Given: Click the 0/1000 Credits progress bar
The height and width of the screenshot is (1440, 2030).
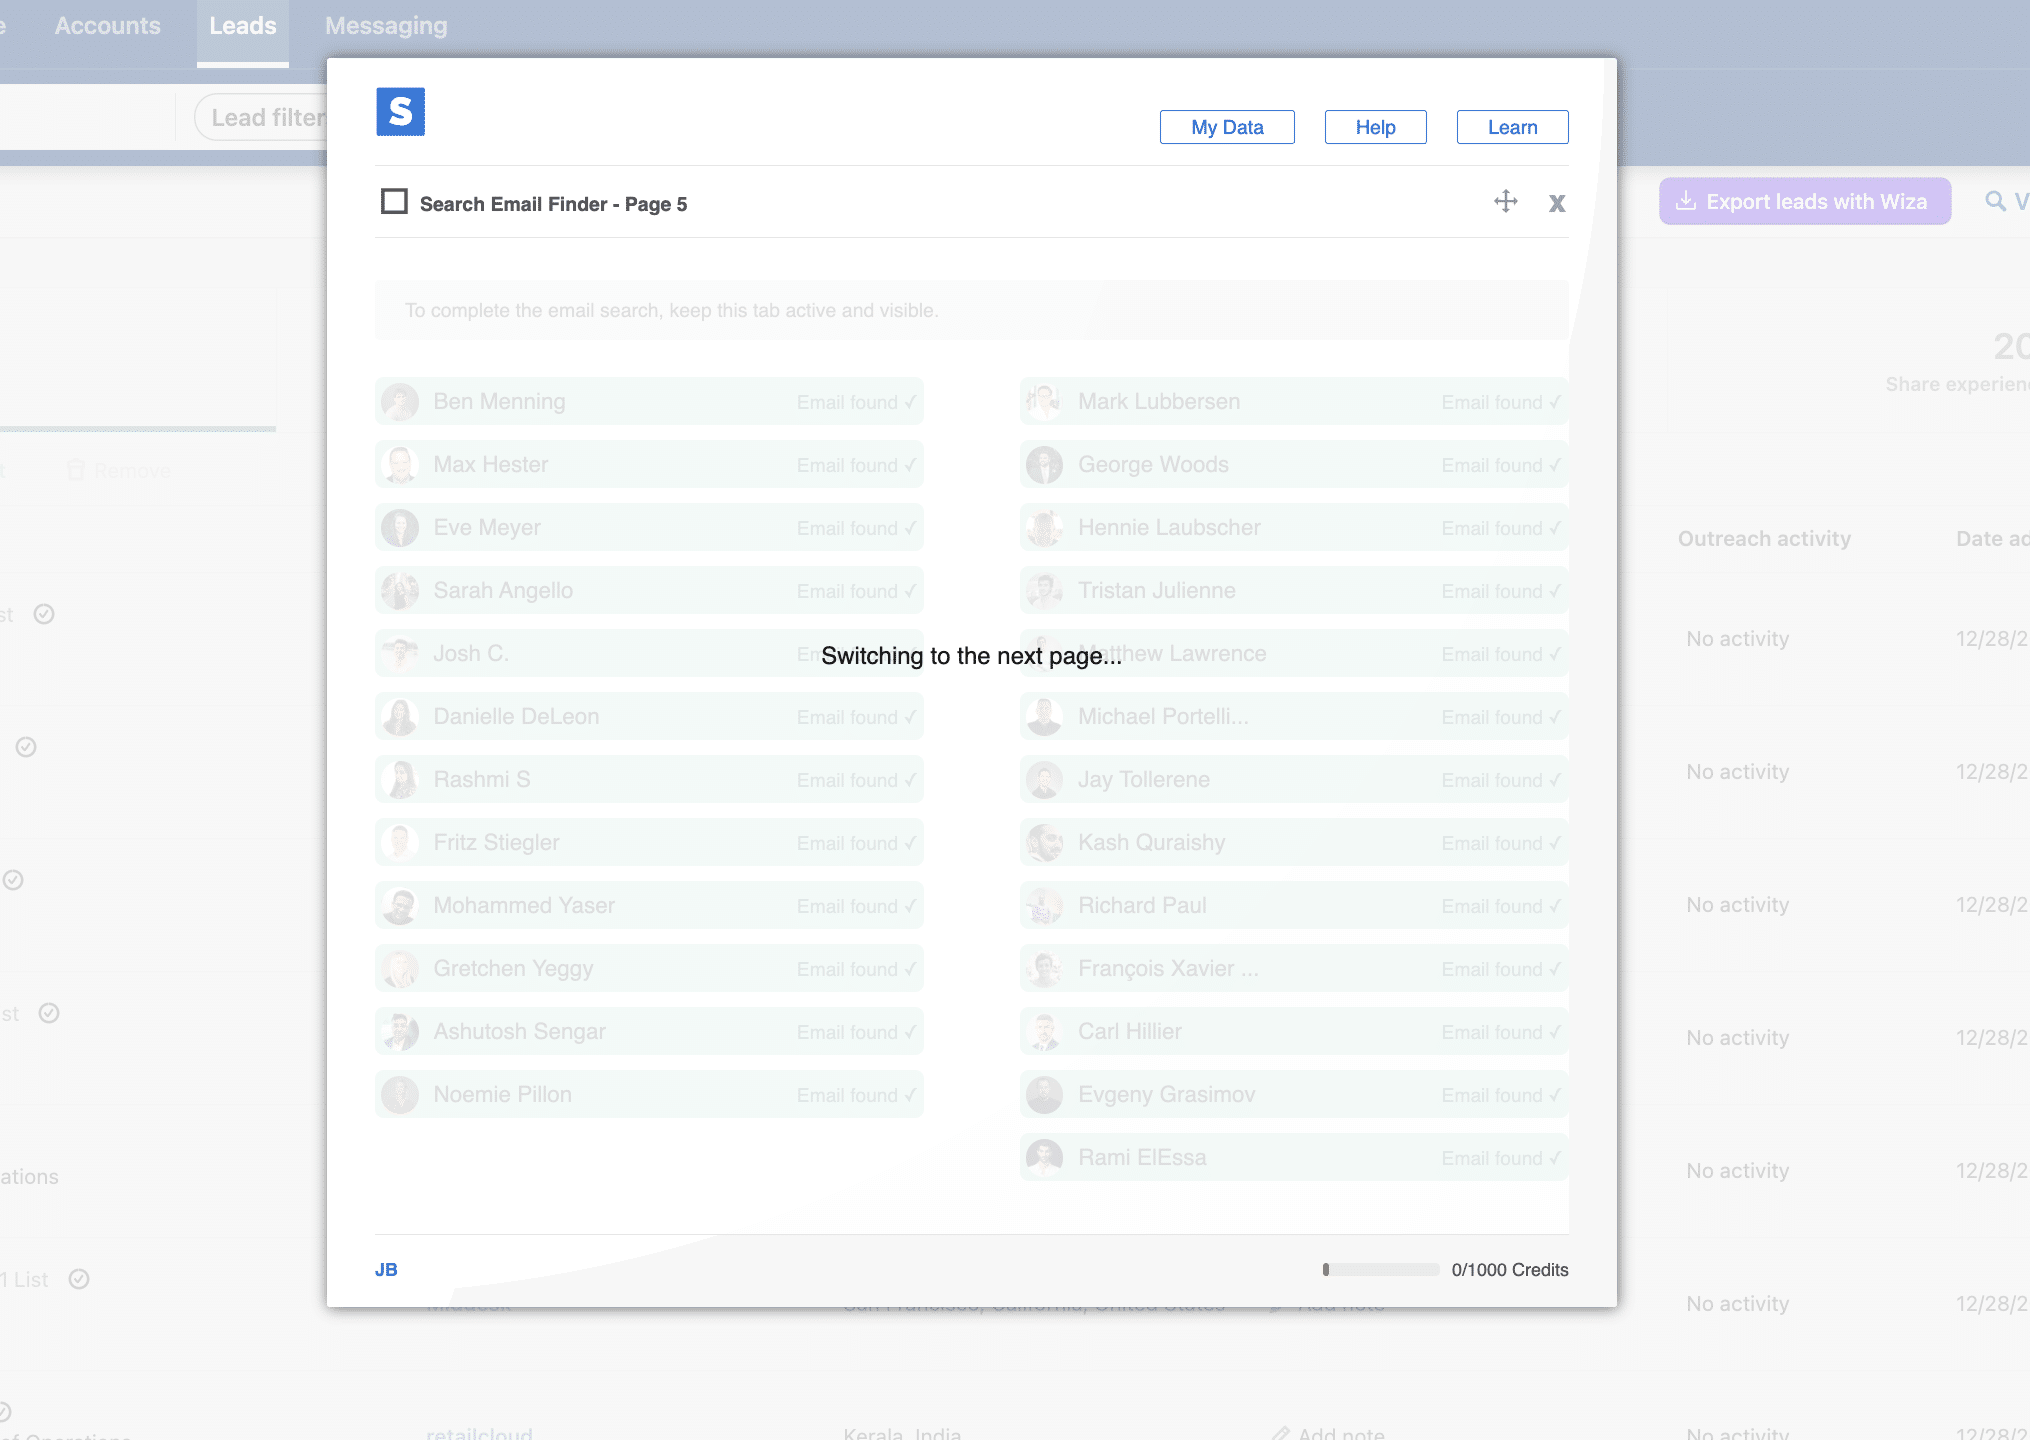Looking at the screenshot, I should tap(1380, 1269).
